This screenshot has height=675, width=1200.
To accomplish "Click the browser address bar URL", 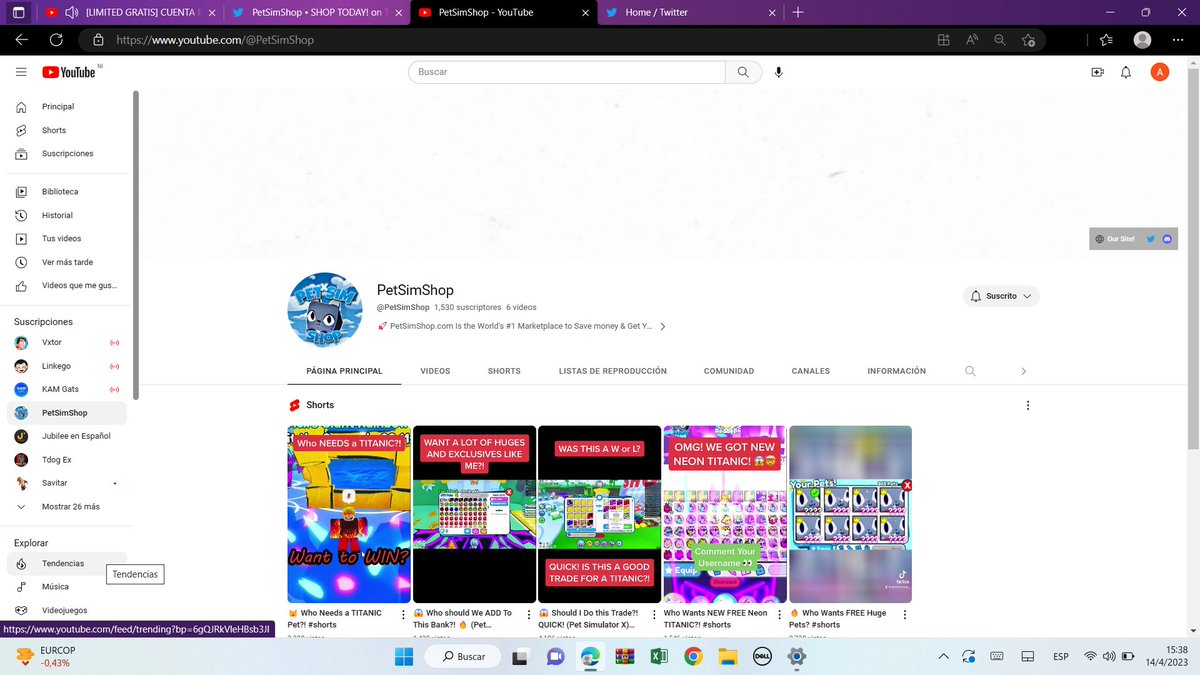I will click(215, 40).
